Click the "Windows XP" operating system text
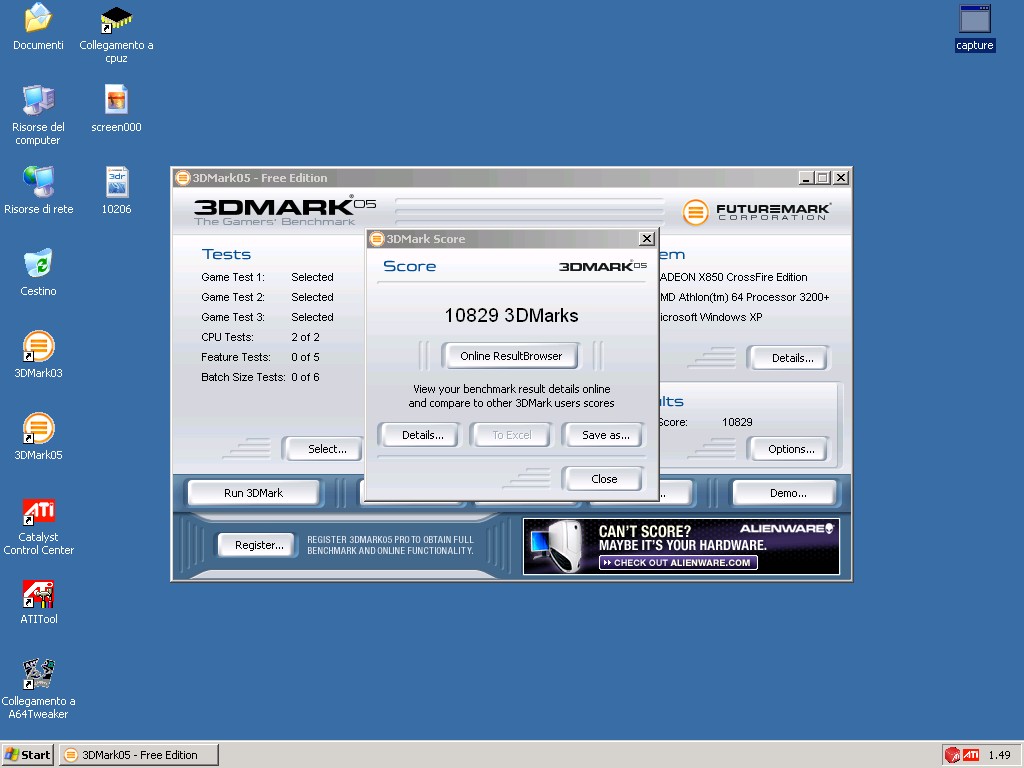 coord(731,317)
